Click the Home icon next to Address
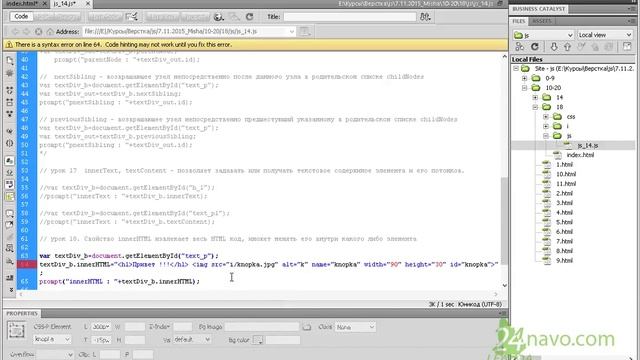 point(50,31)
